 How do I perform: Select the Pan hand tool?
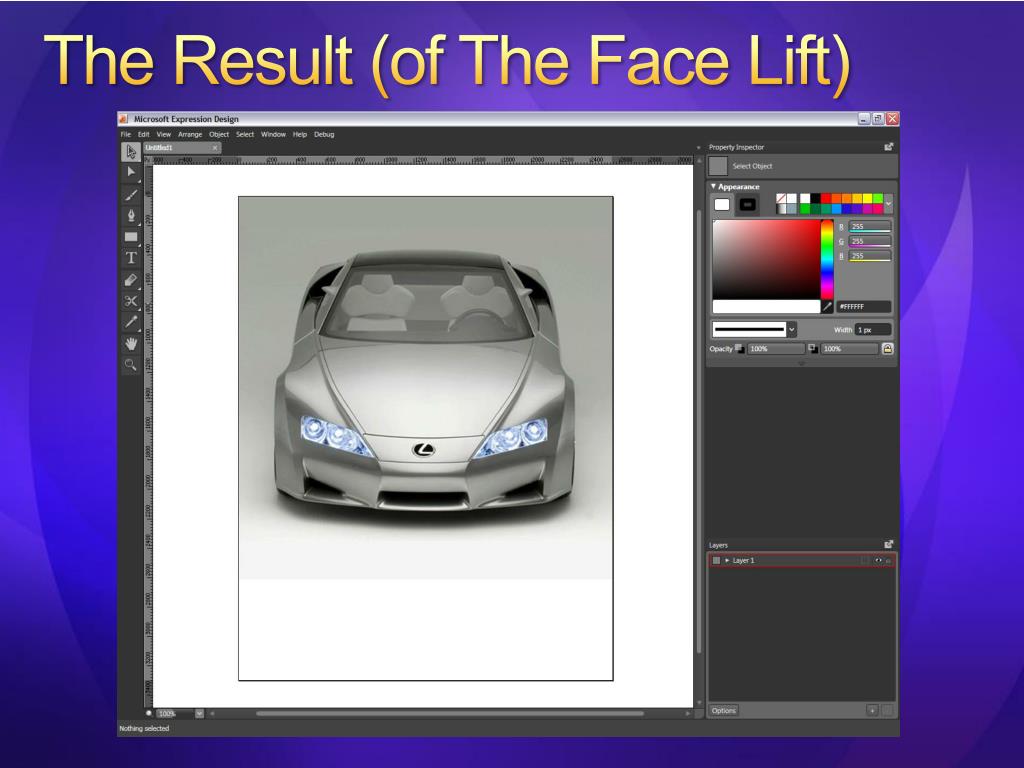pos(131,344)
